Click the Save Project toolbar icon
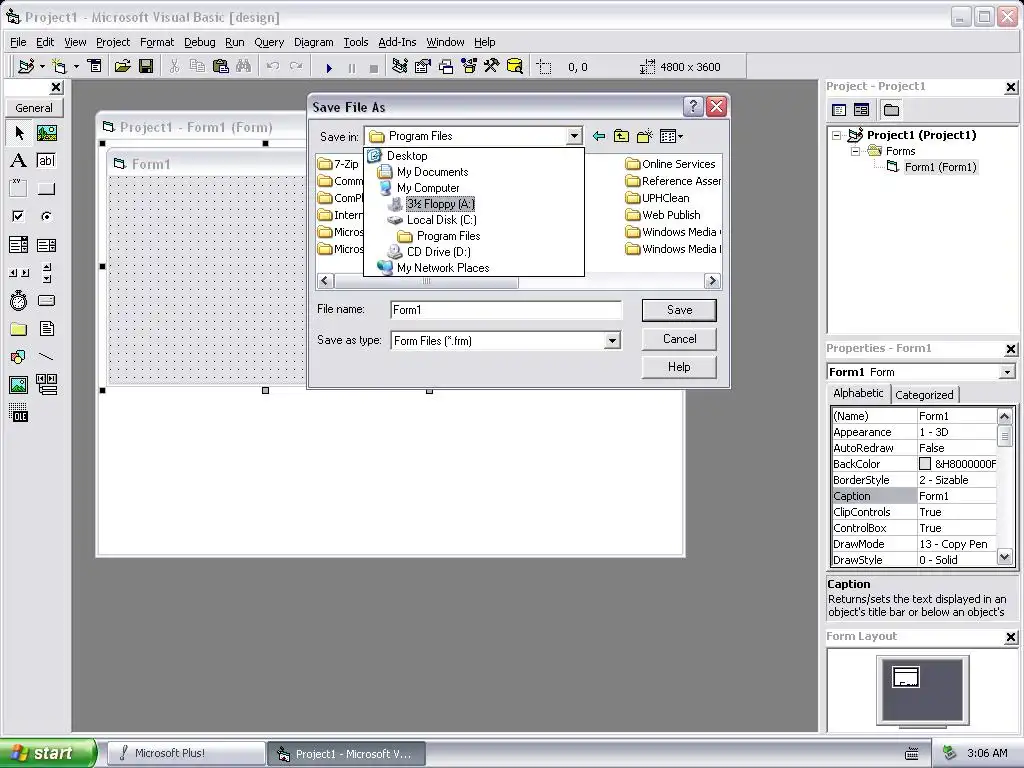 pos(146,67)
